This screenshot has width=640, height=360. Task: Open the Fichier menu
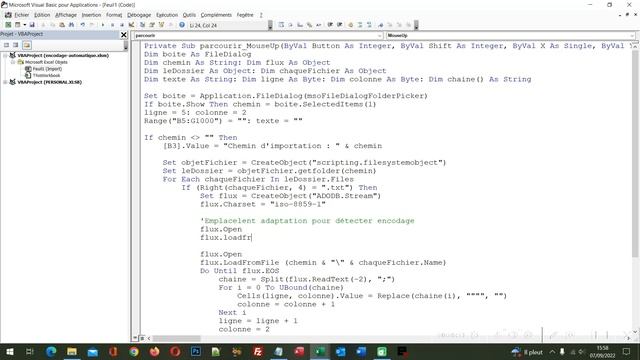(22, 15)
